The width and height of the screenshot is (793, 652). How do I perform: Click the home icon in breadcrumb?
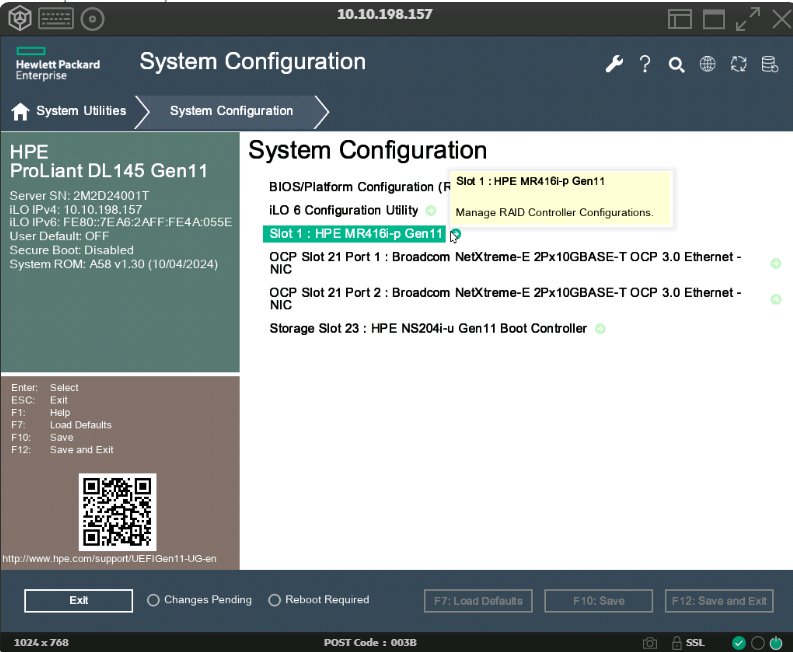coord(20,111)
